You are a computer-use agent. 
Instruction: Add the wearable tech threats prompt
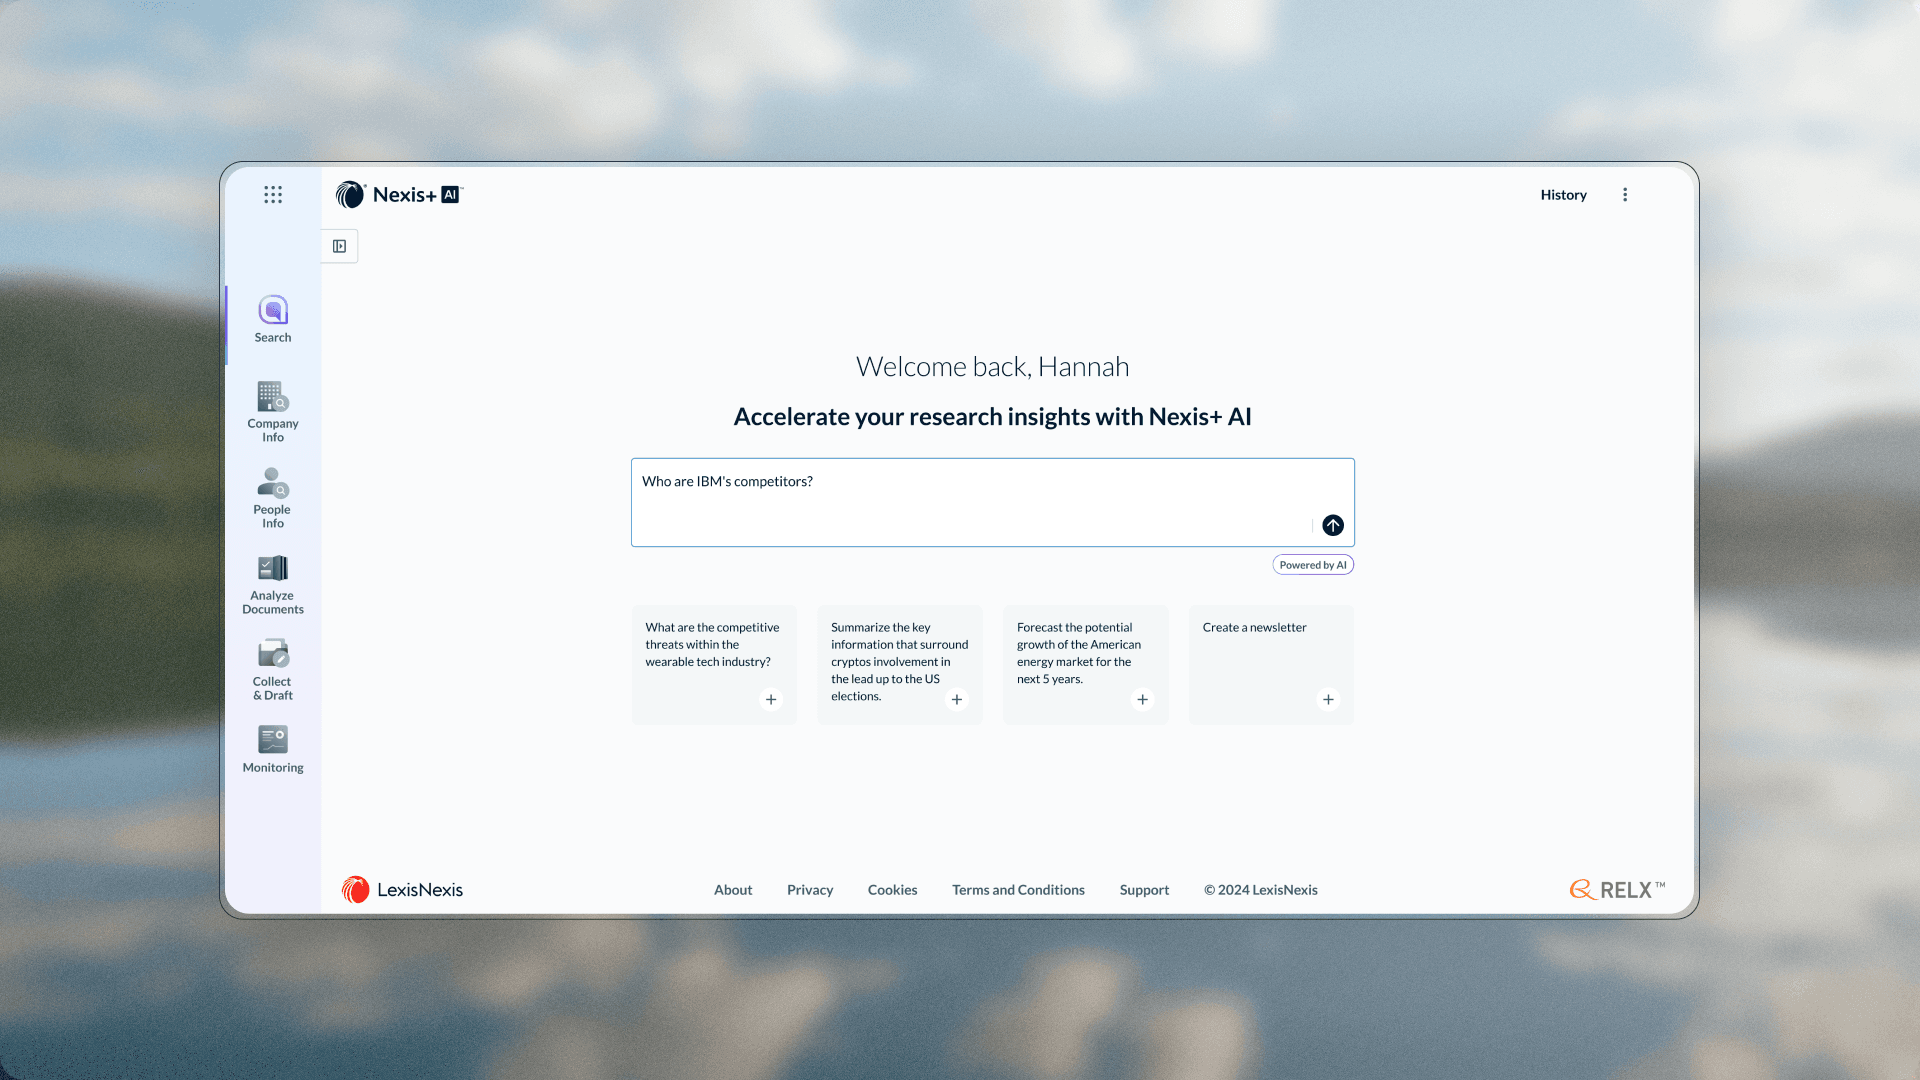click(x=771, y=699)
